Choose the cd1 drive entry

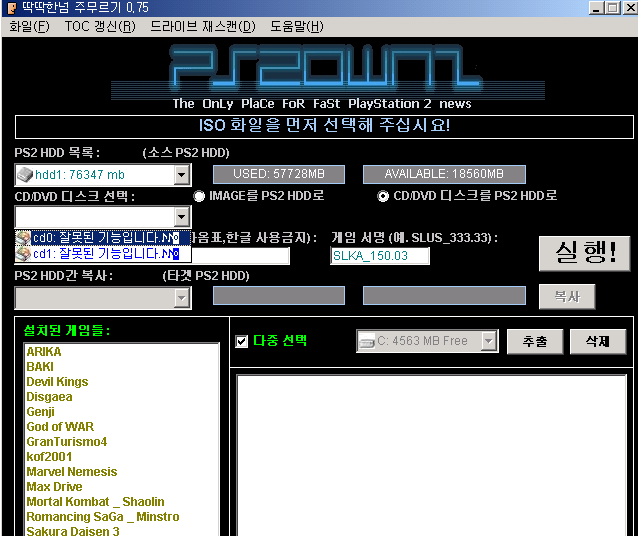point(103,254)
